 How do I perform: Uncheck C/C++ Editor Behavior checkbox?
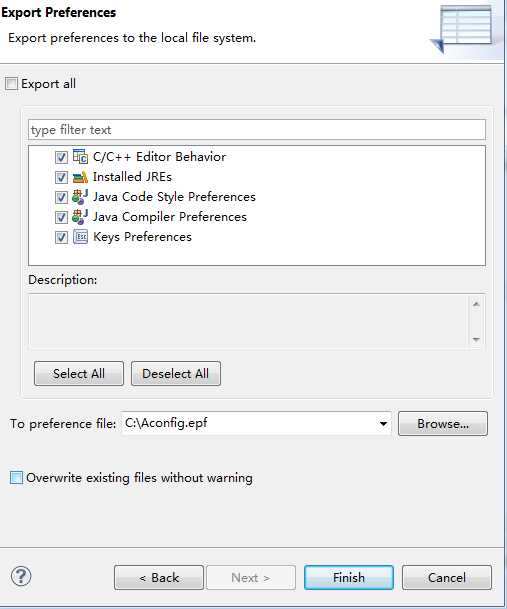point(61,157)
